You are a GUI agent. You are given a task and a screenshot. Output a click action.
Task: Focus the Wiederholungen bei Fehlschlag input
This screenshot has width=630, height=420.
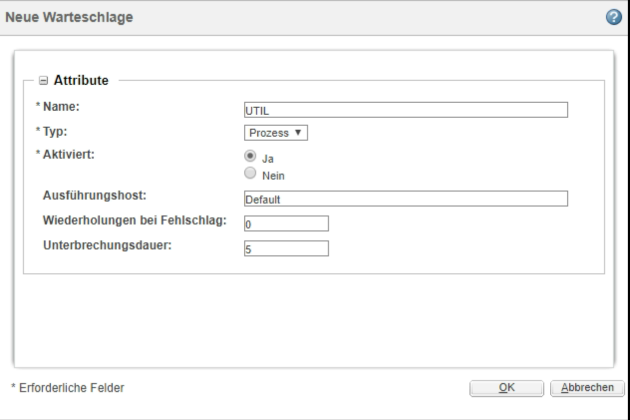click(286, 224)
